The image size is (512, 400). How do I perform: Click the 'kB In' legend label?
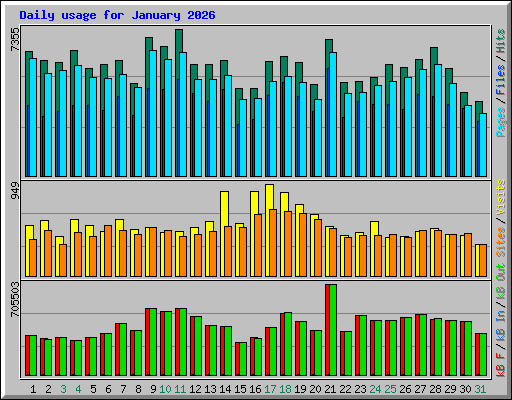501,326
